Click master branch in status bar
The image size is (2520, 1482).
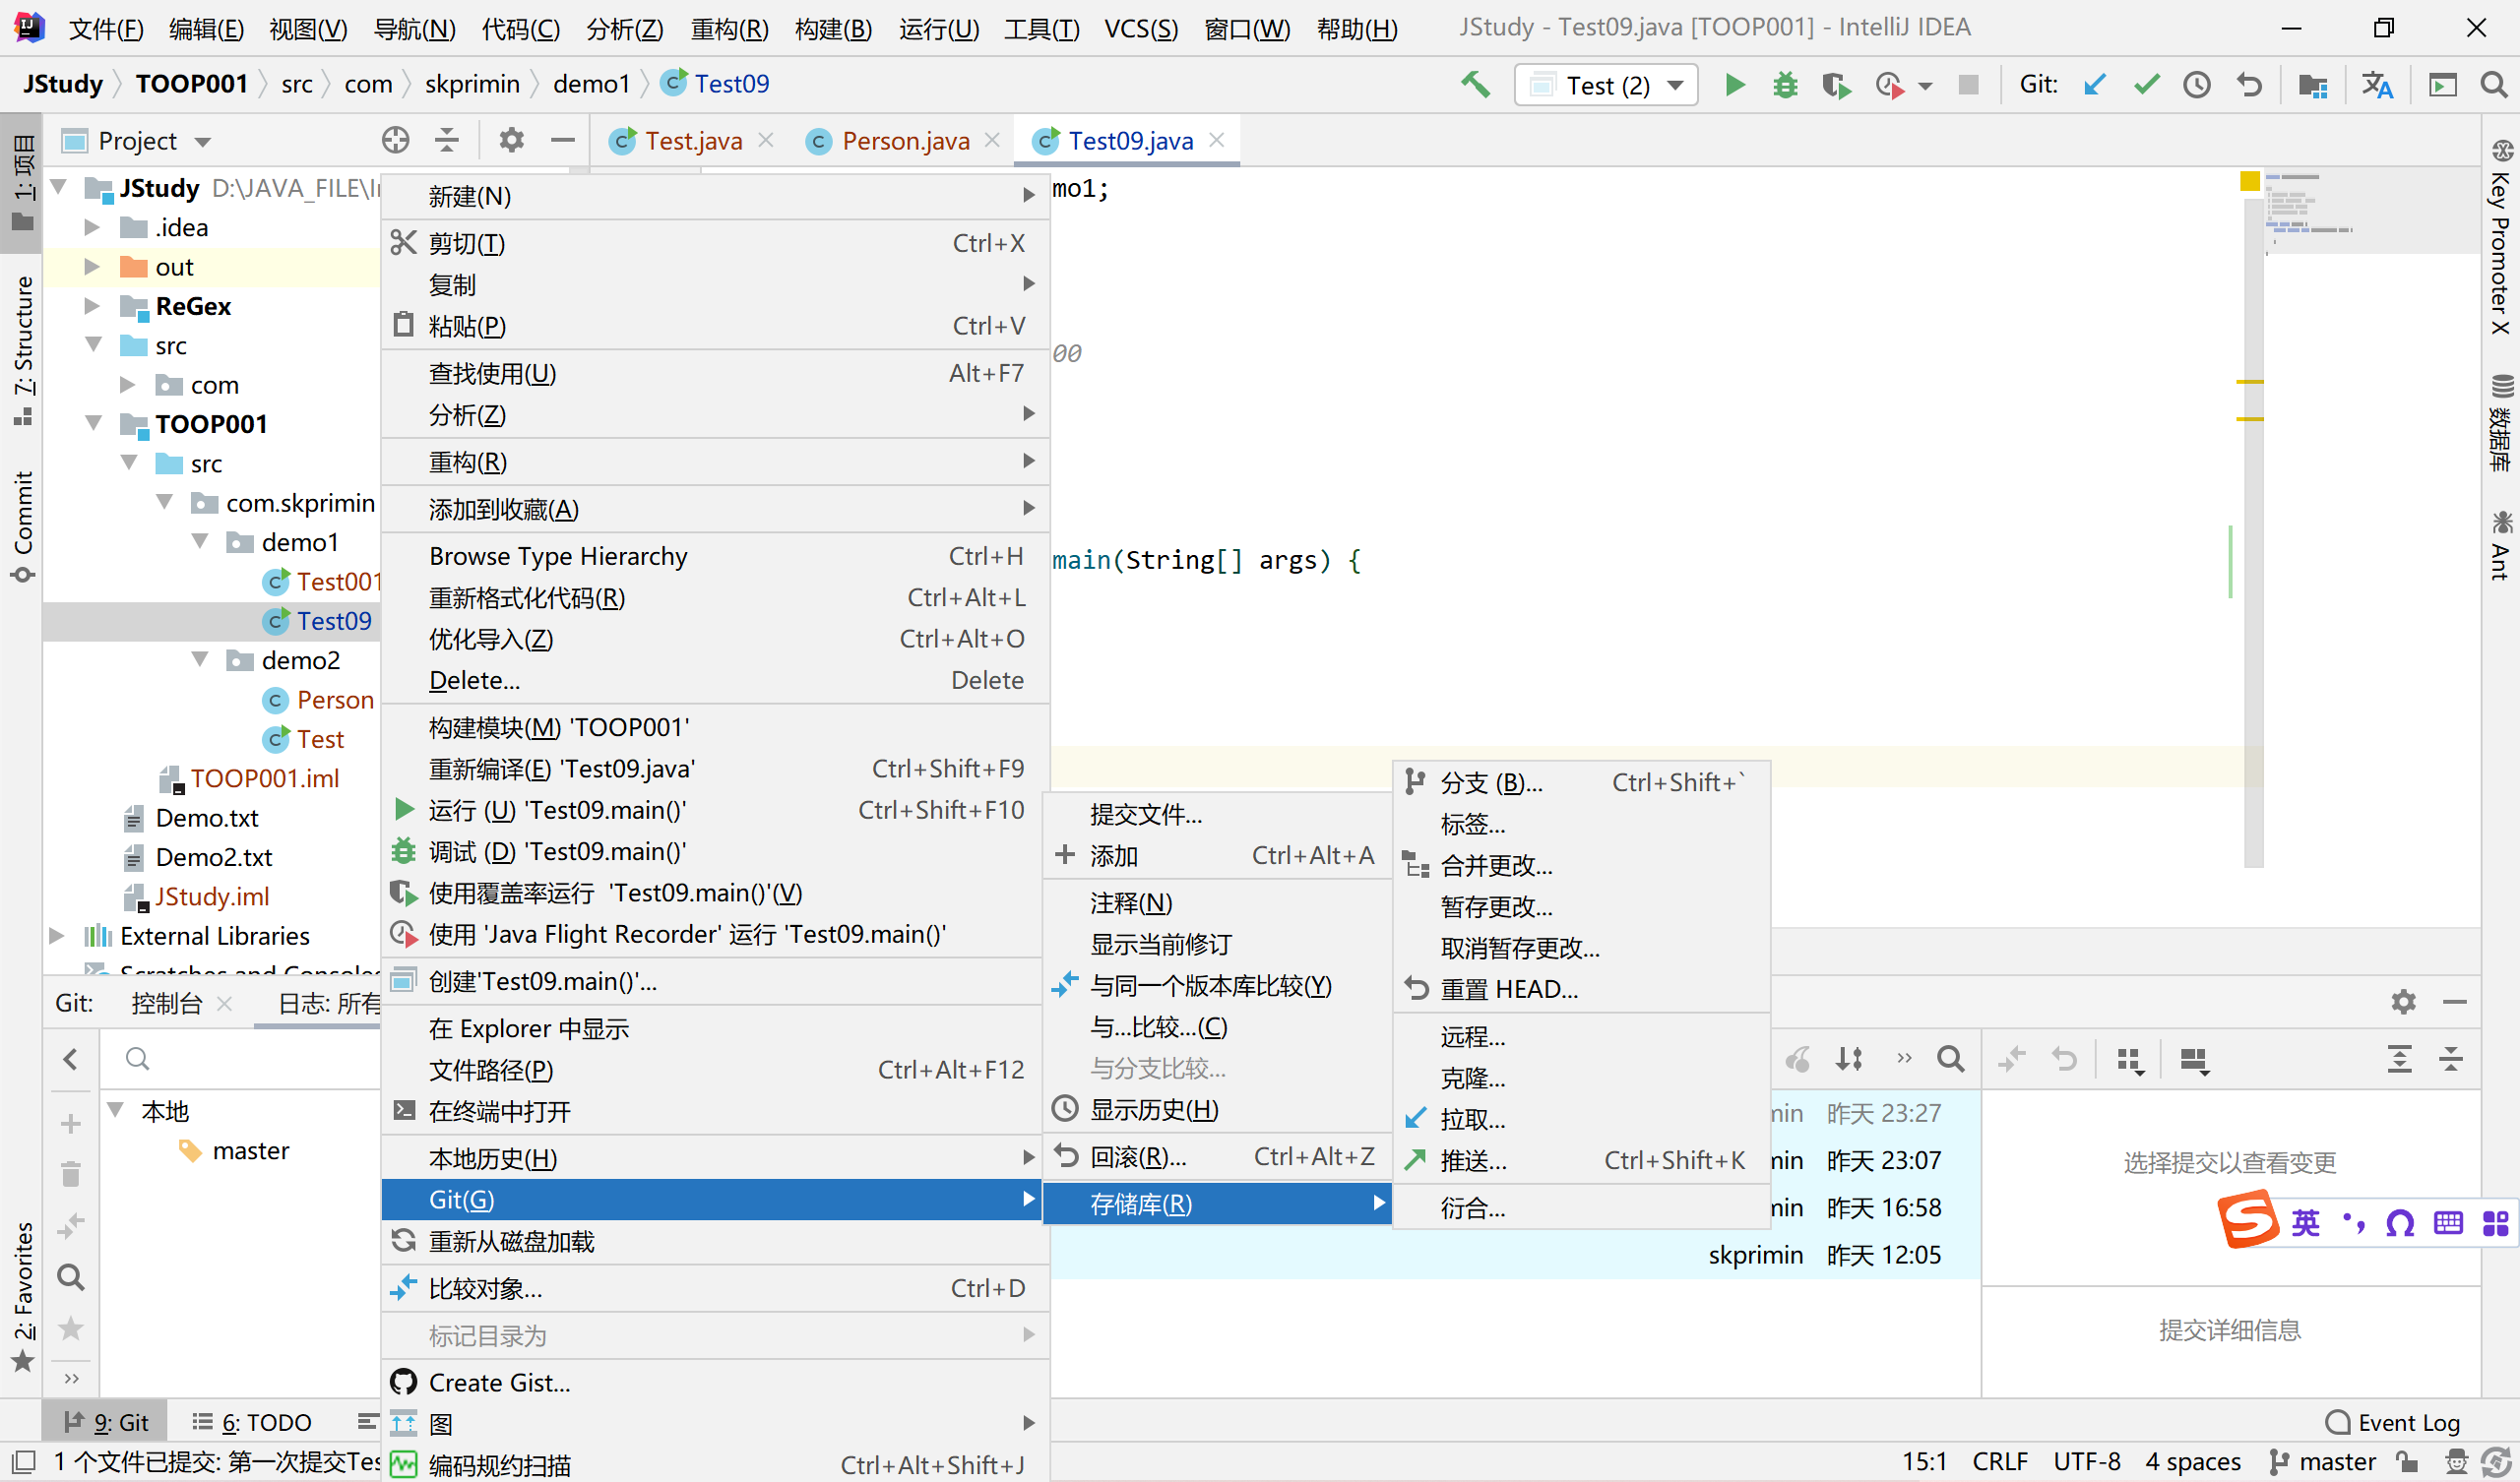(x=2324, y=1462)
